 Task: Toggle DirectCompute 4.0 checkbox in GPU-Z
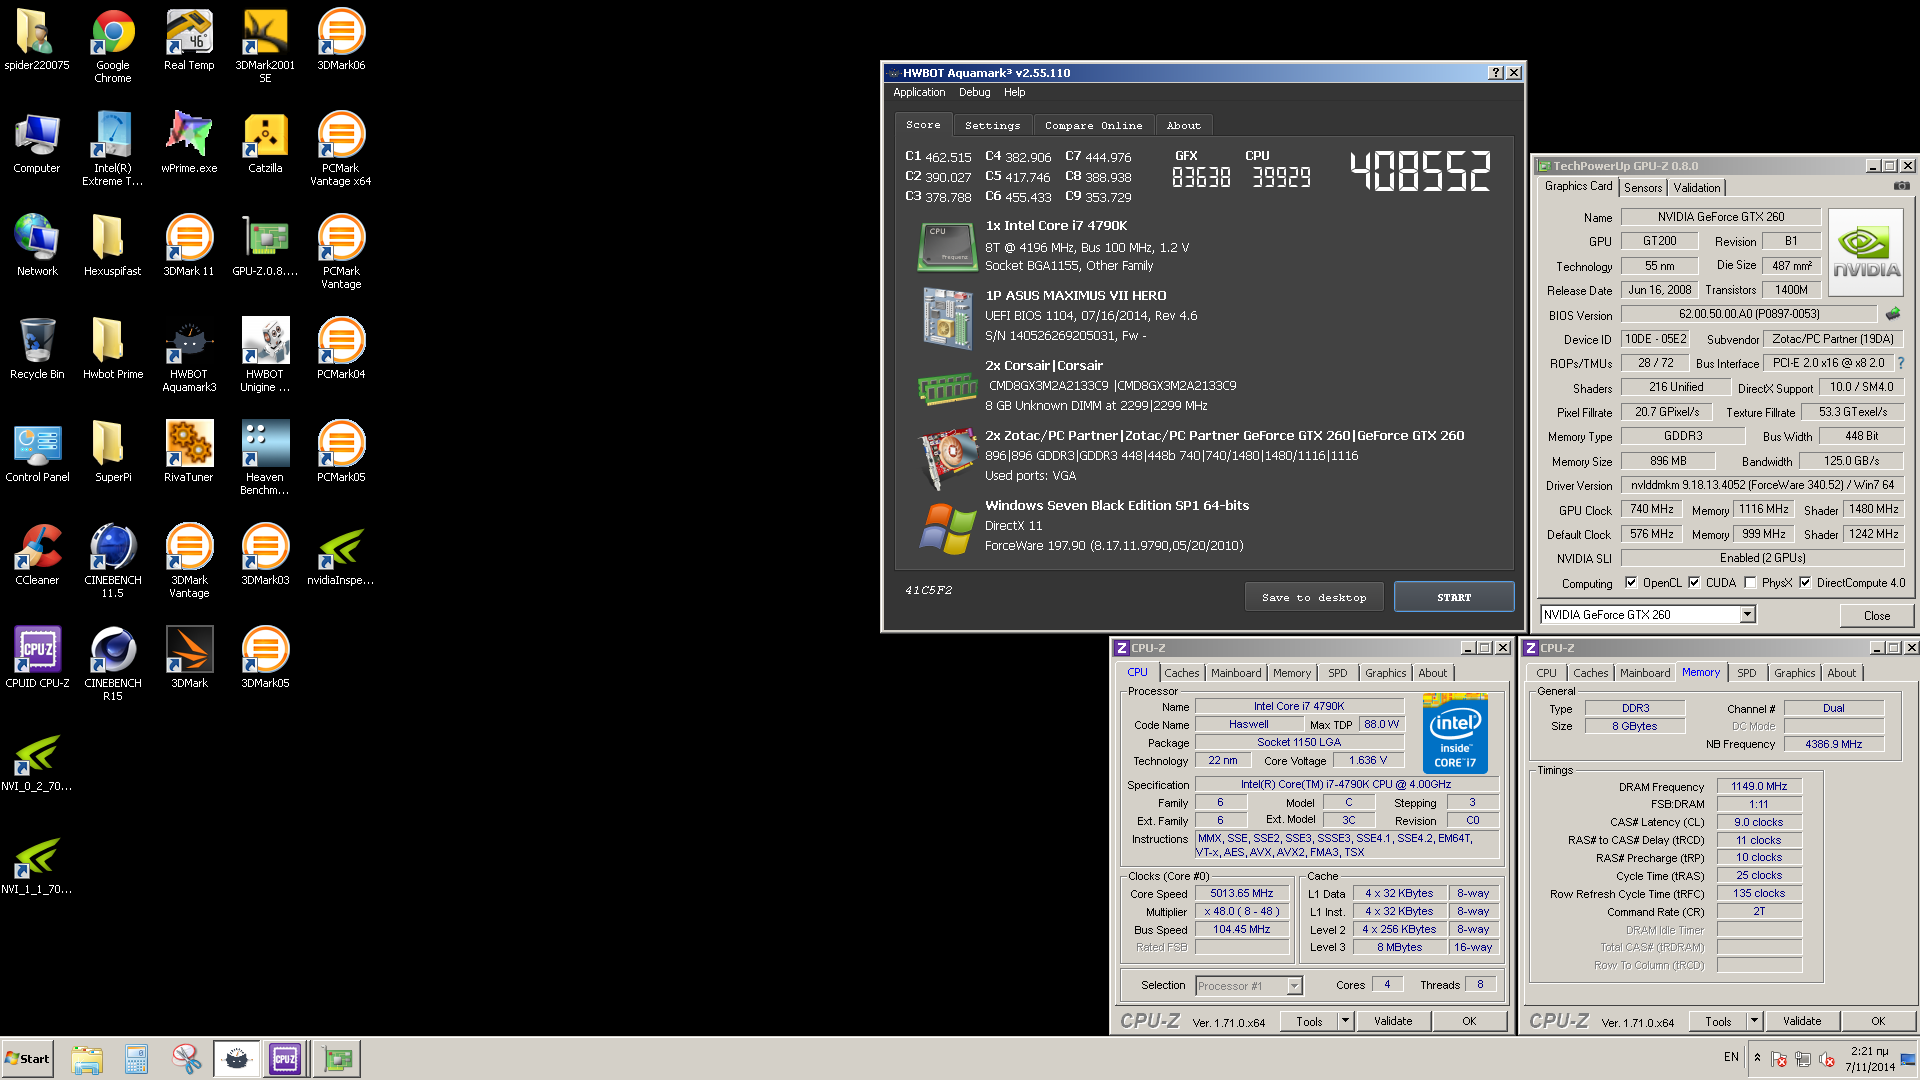(x=1805, y=583)
